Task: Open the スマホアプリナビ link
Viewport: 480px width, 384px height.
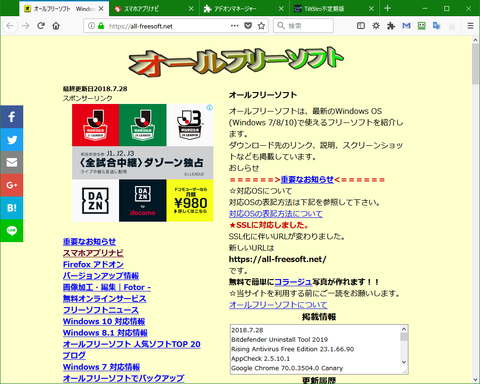Action: (x=93, y=253)
